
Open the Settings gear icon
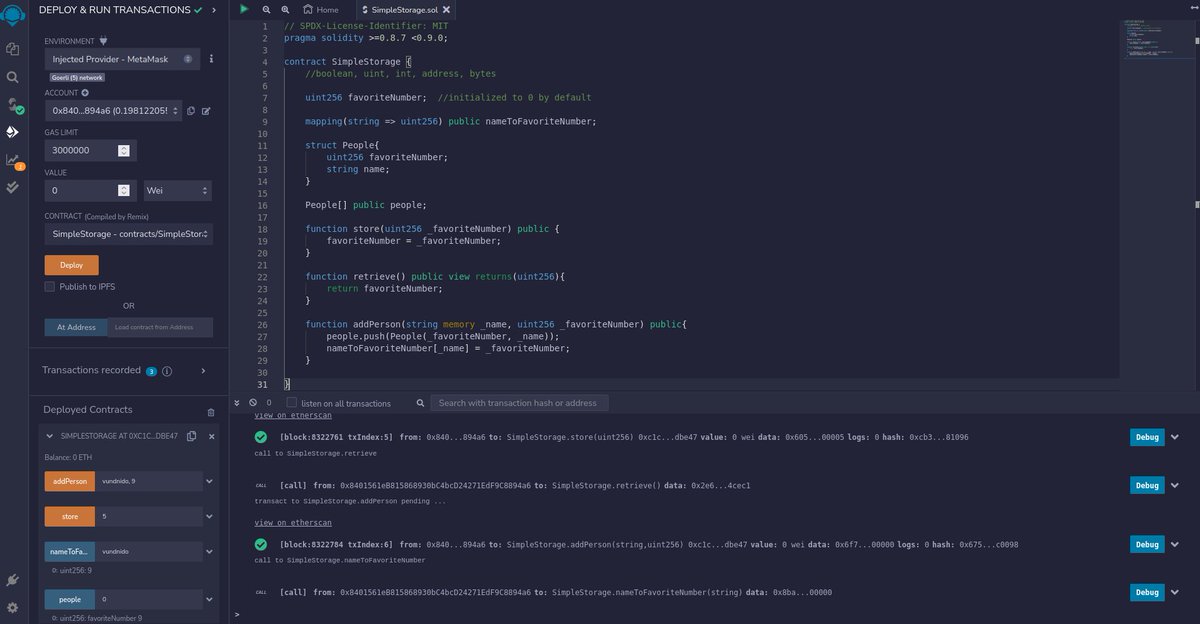click(x=13, y=607)
